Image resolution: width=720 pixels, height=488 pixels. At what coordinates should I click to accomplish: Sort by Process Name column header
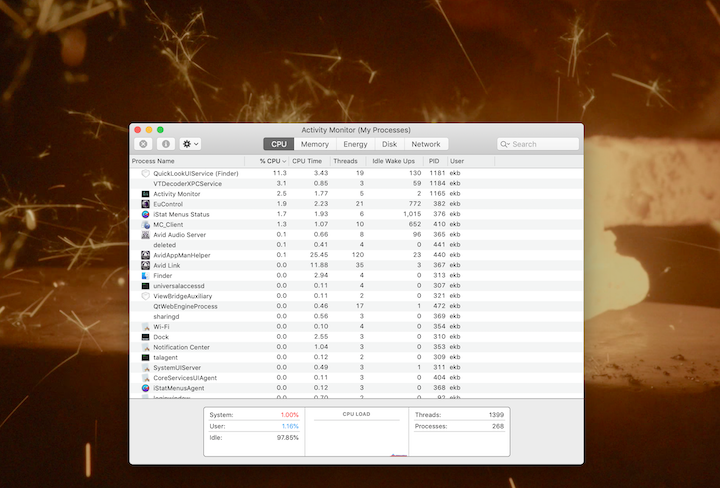(x=187, y=161)
